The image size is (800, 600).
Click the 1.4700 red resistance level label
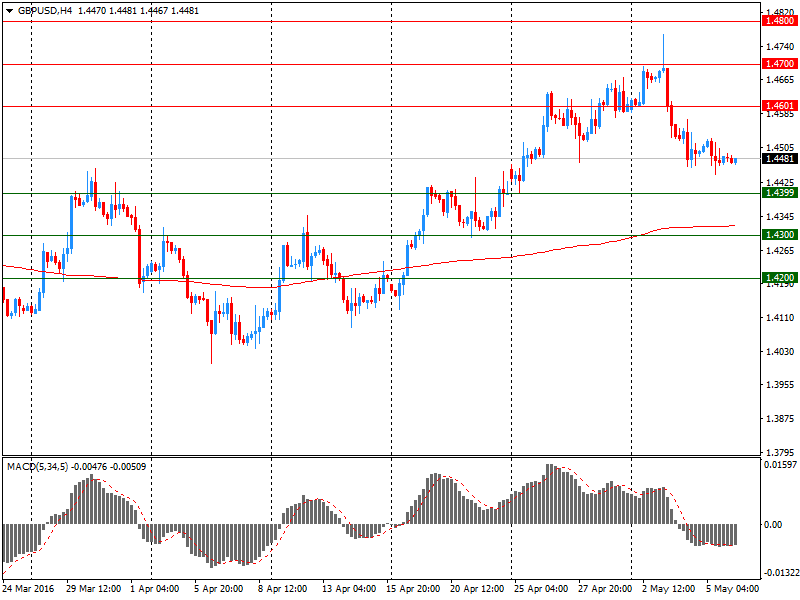pos(780,64)
